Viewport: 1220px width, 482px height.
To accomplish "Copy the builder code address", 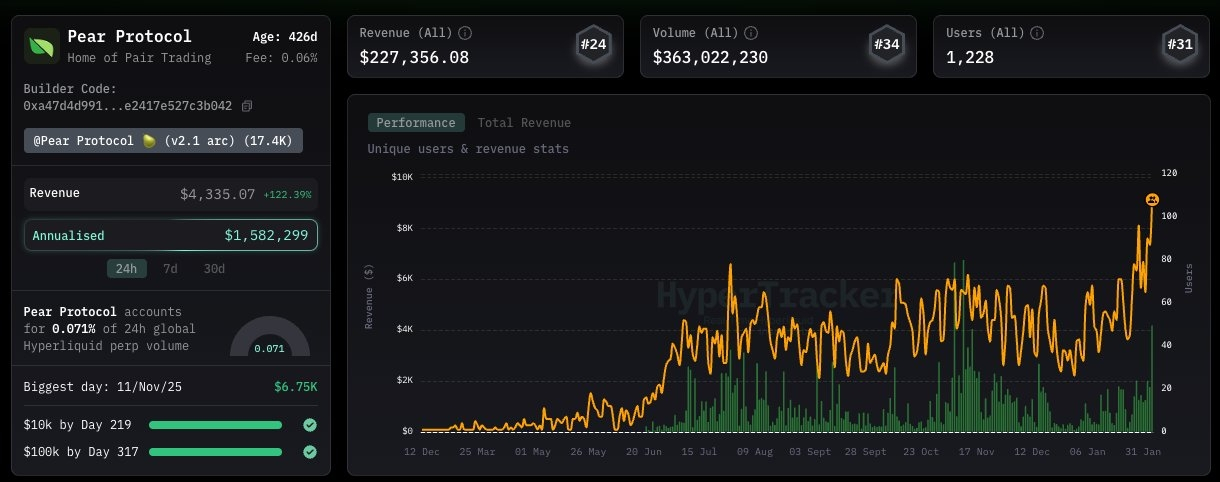I will 247,106.
